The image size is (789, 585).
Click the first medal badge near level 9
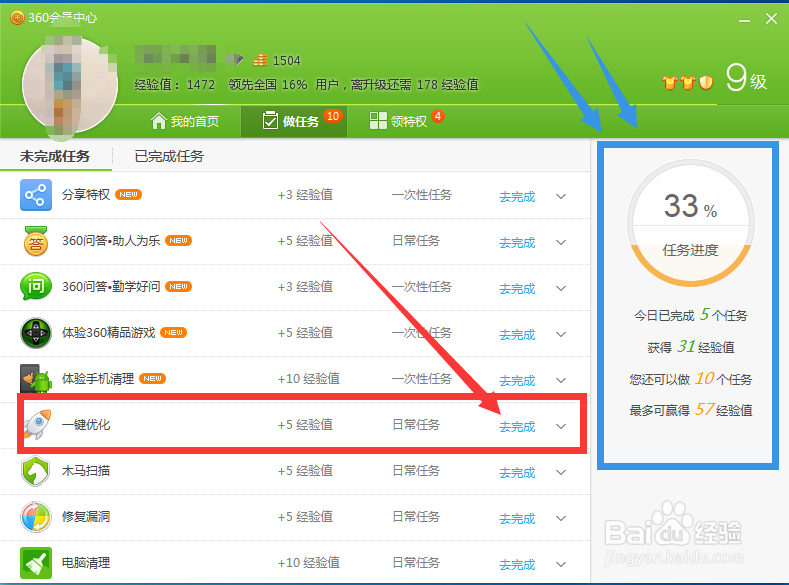[x=670, y=83]
